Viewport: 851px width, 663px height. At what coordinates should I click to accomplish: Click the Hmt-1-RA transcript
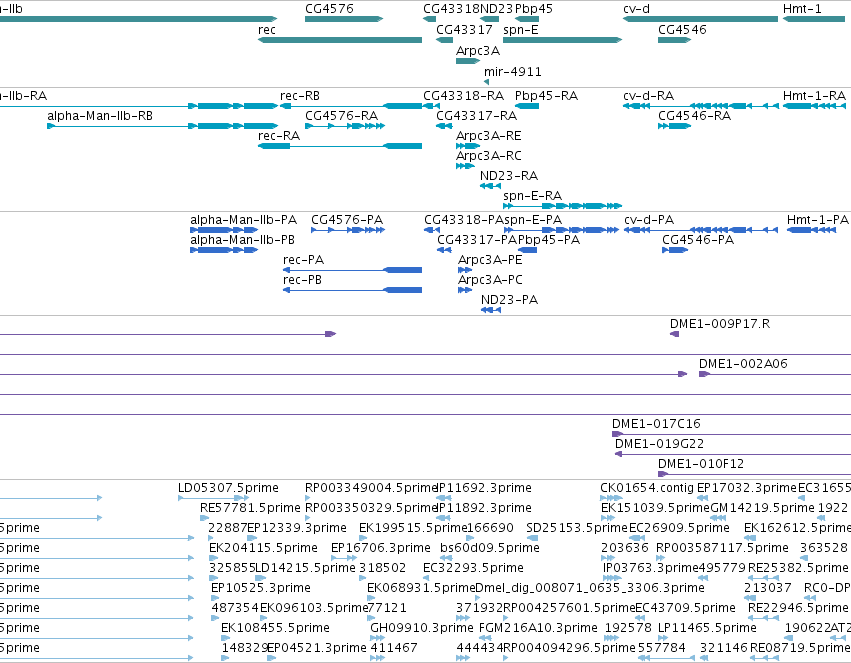click(814, 106)
